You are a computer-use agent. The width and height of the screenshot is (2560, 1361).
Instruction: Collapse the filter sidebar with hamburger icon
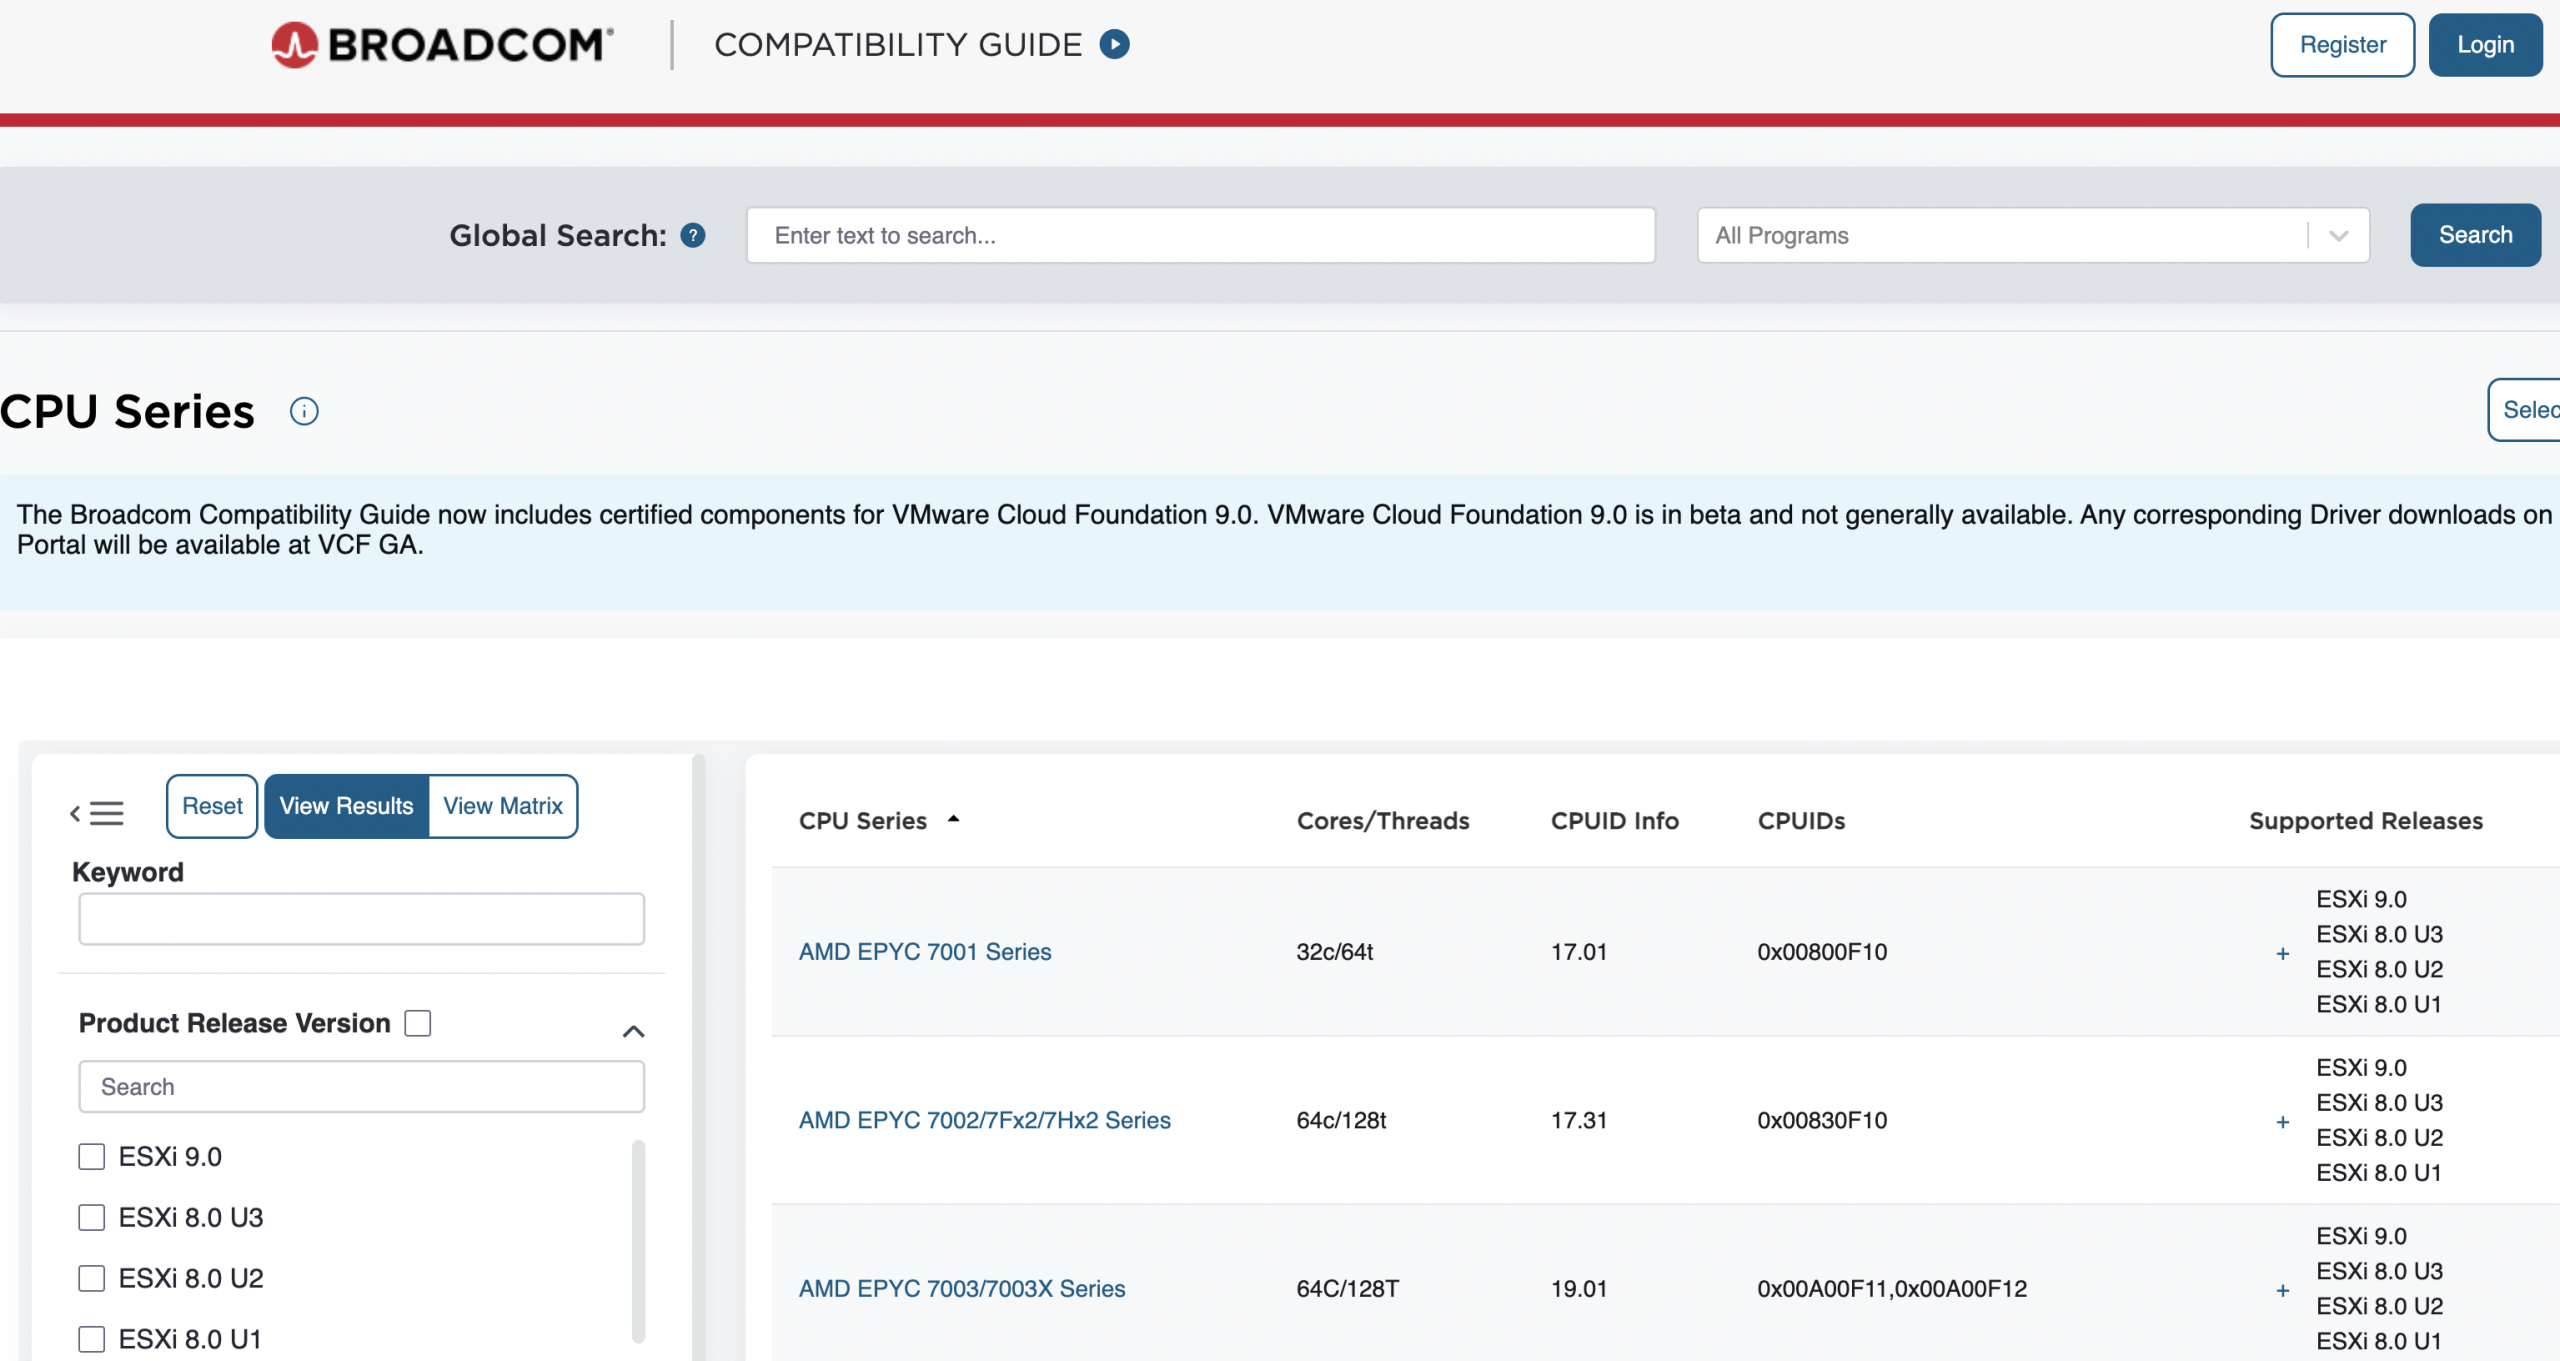click(x=97, y=813)
